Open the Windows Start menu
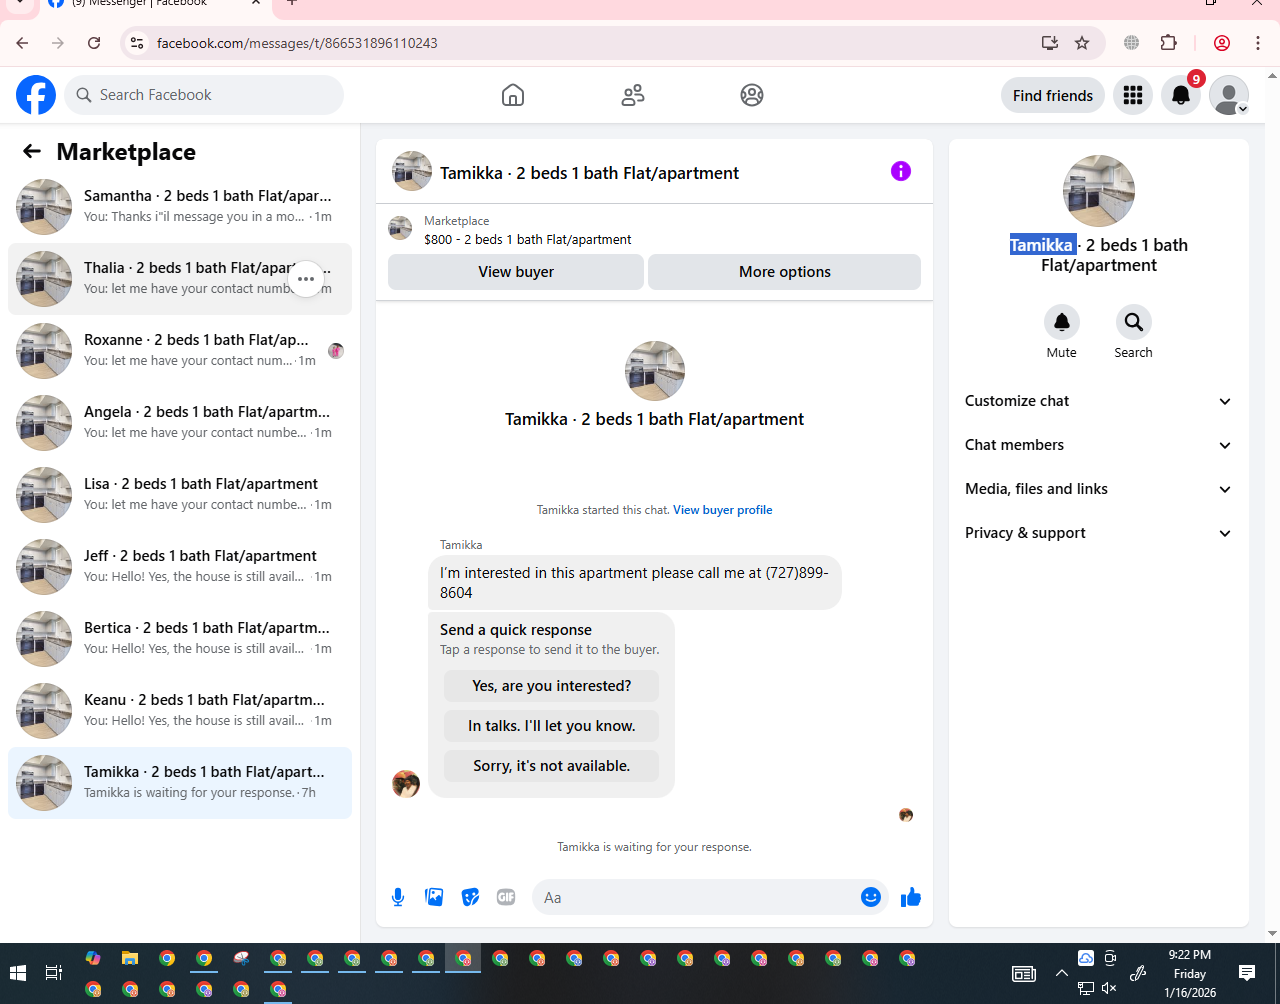Image resolution: width=1280 pixels, height=1004 pixels. coord(17,973)
